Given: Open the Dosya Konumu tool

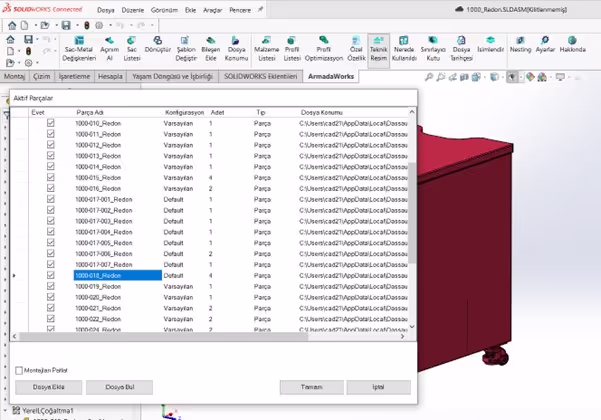Looking at the screenshot, I should [x=236, y=49].
